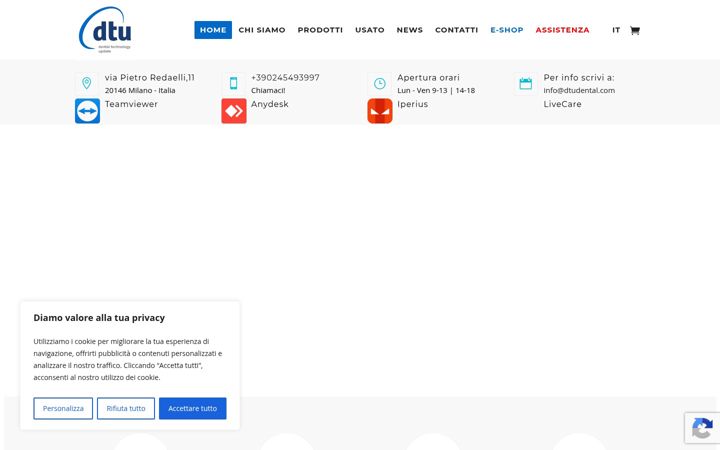Screen dimensions: 720x450
Task: Click Accettare tutto button
Action: coord(192,408)
